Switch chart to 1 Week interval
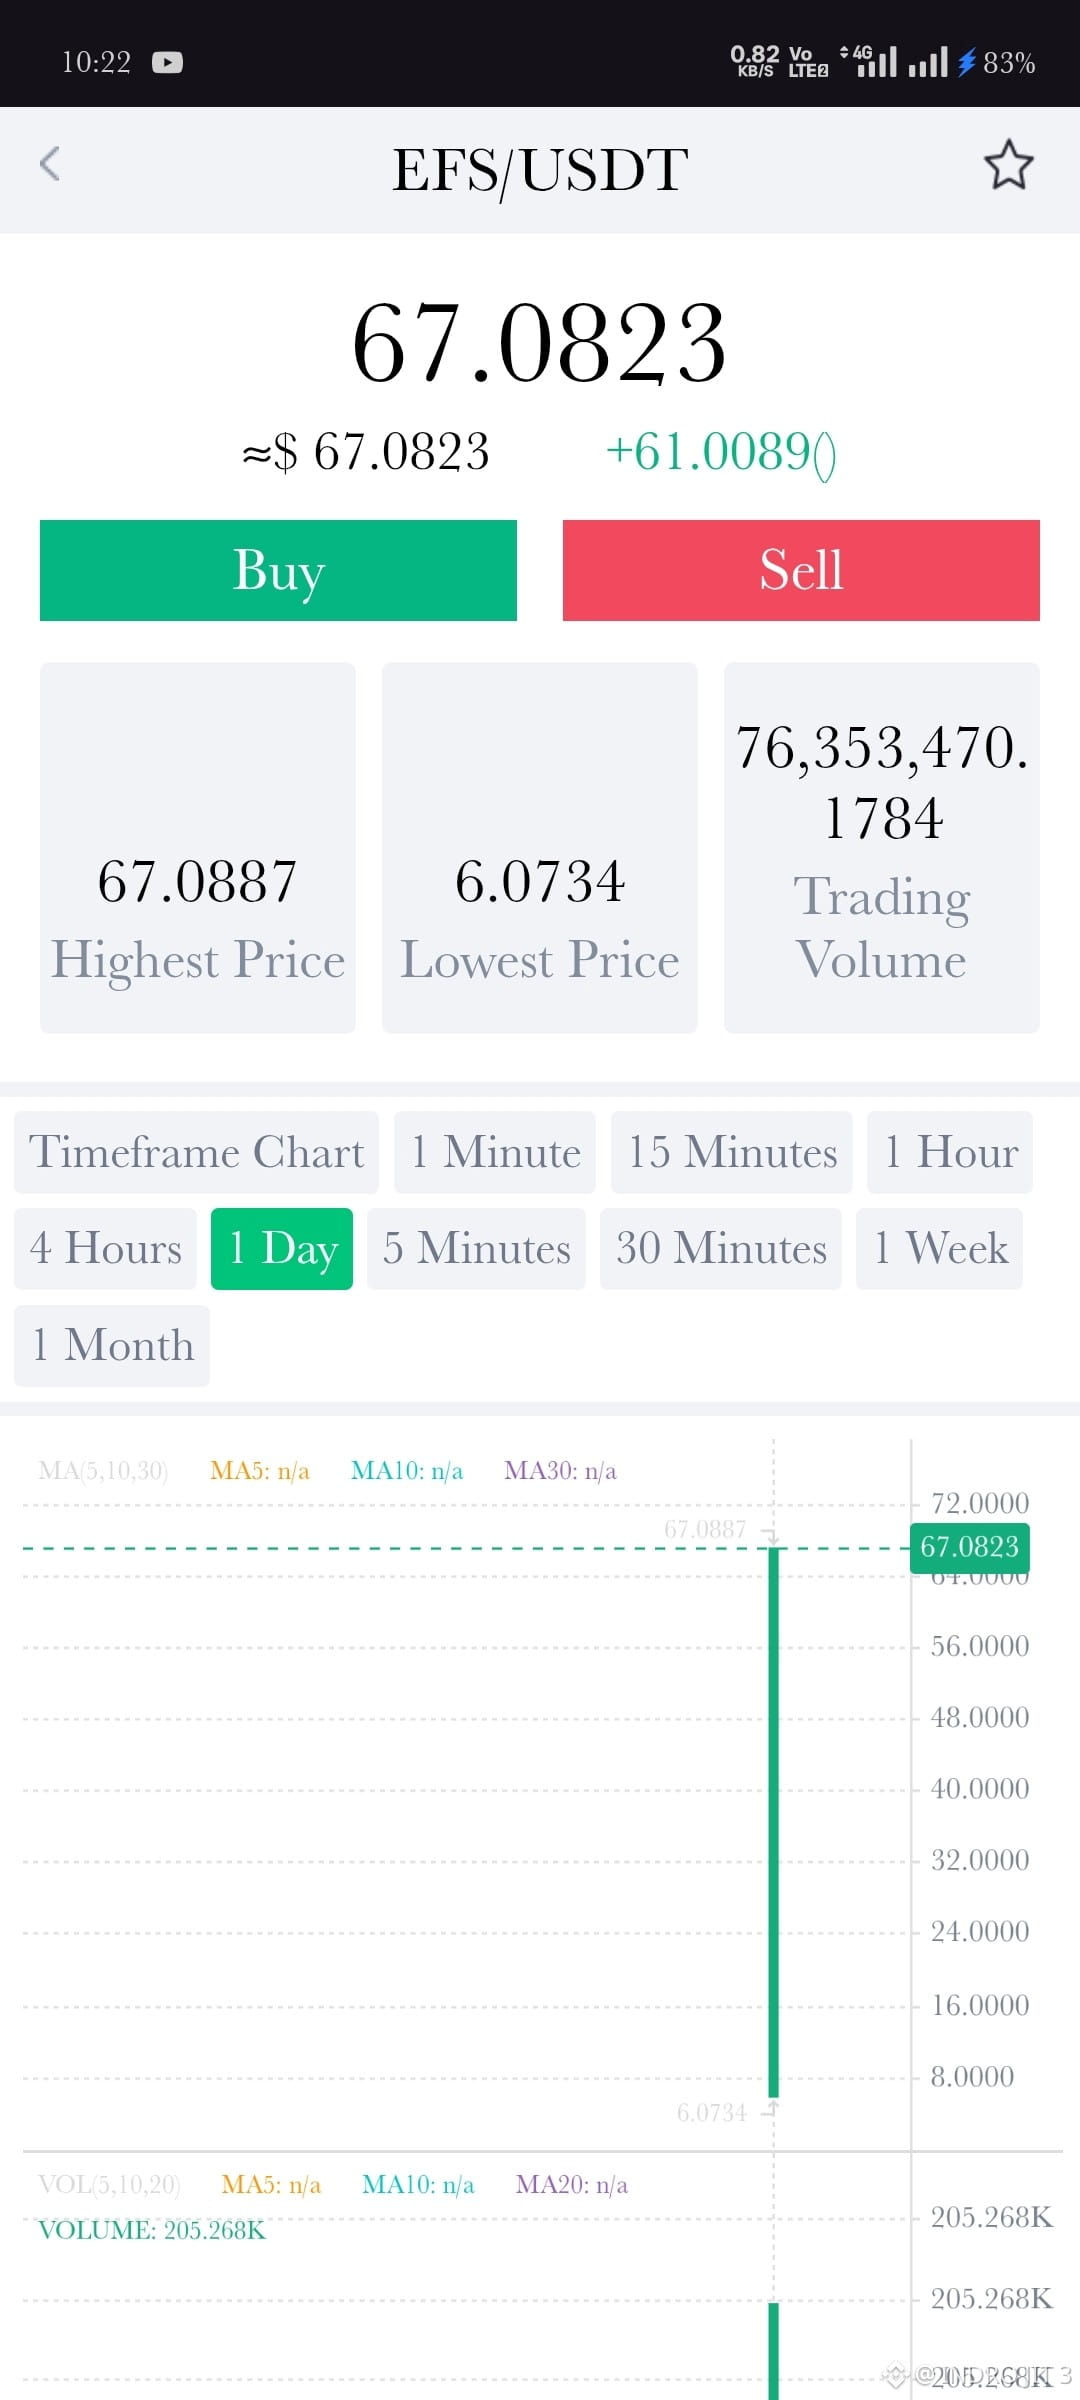Screen dimensions: 1080x2400 click(939, 1248)
